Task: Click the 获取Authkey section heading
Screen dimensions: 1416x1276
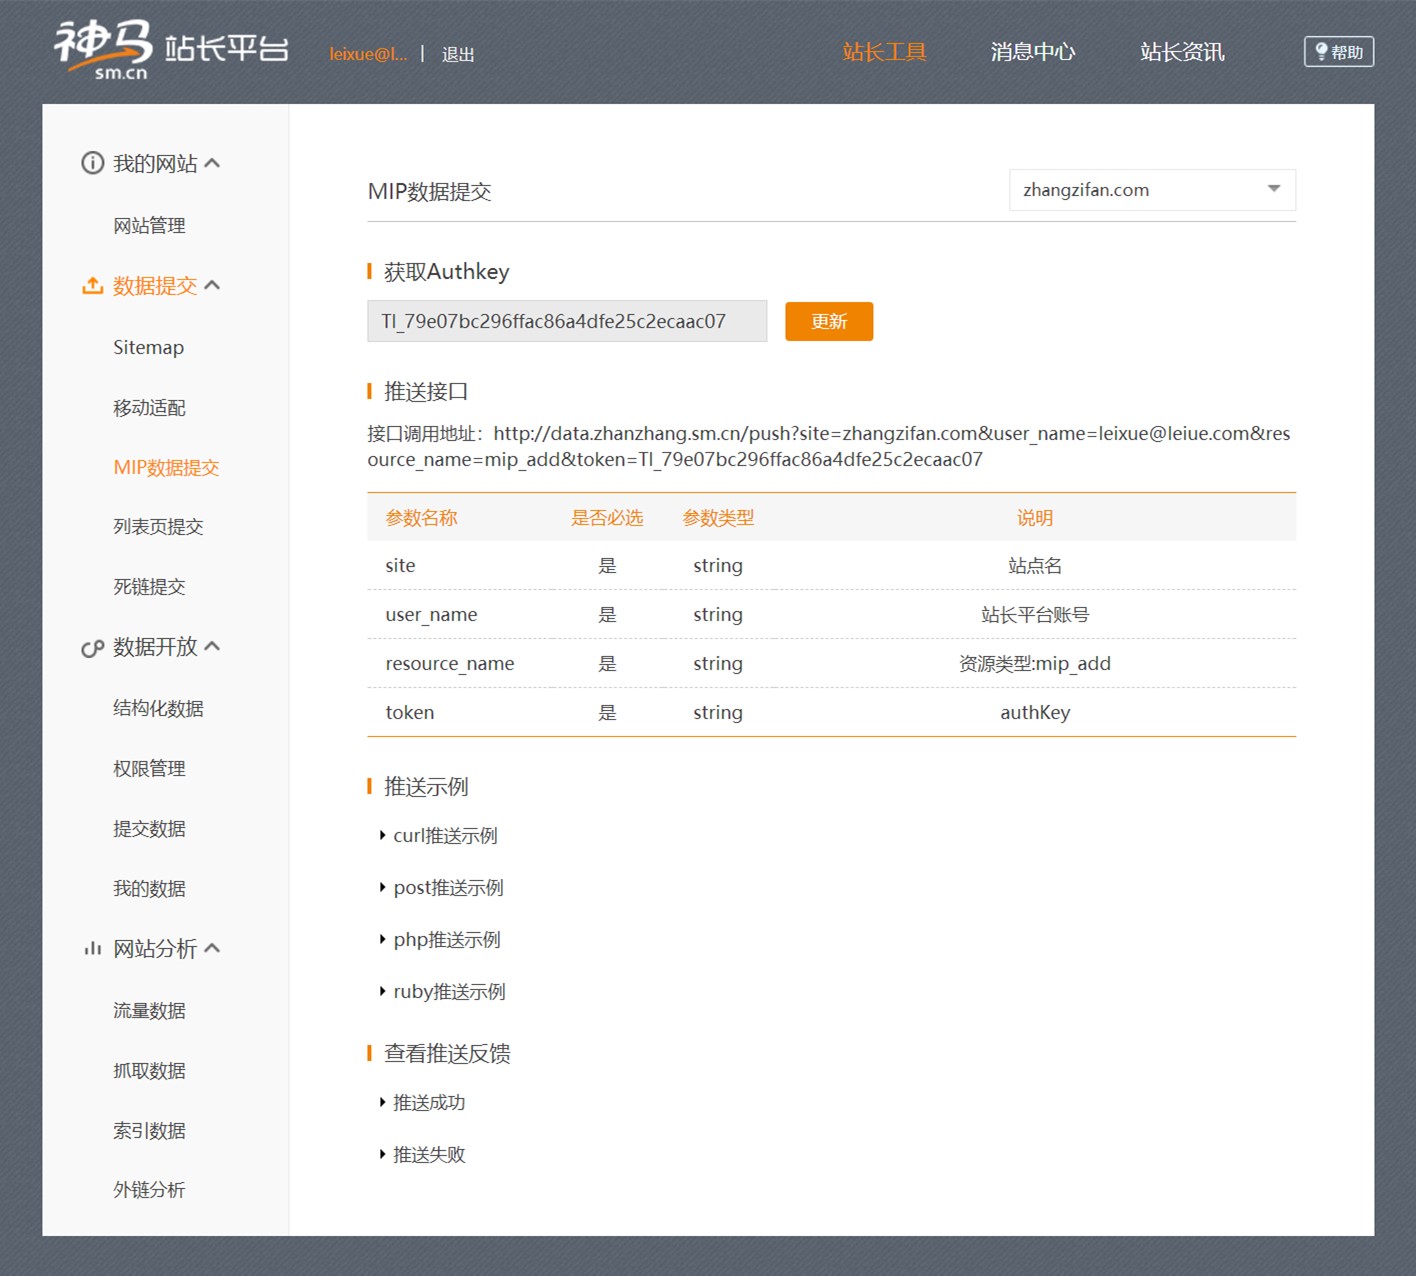Action: pos(446,271)
